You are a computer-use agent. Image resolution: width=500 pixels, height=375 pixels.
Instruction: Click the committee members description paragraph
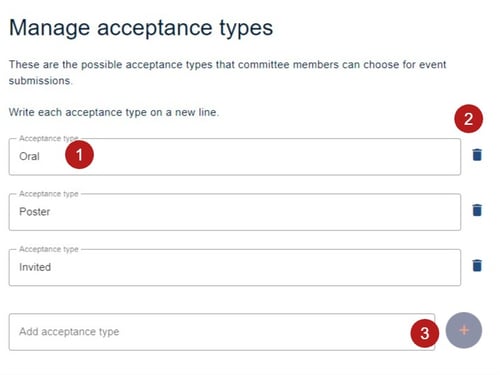pyautogui.click(x=227, y=72)
